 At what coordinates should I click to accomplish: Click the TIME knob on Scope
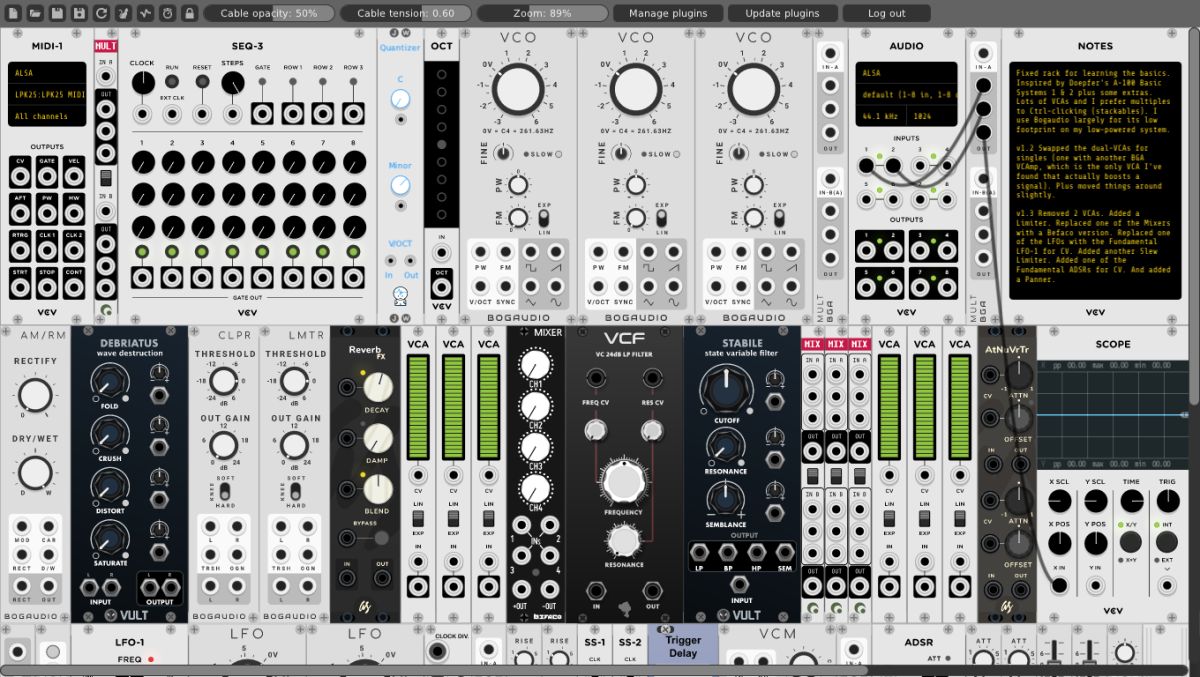tap(1130, 500)
